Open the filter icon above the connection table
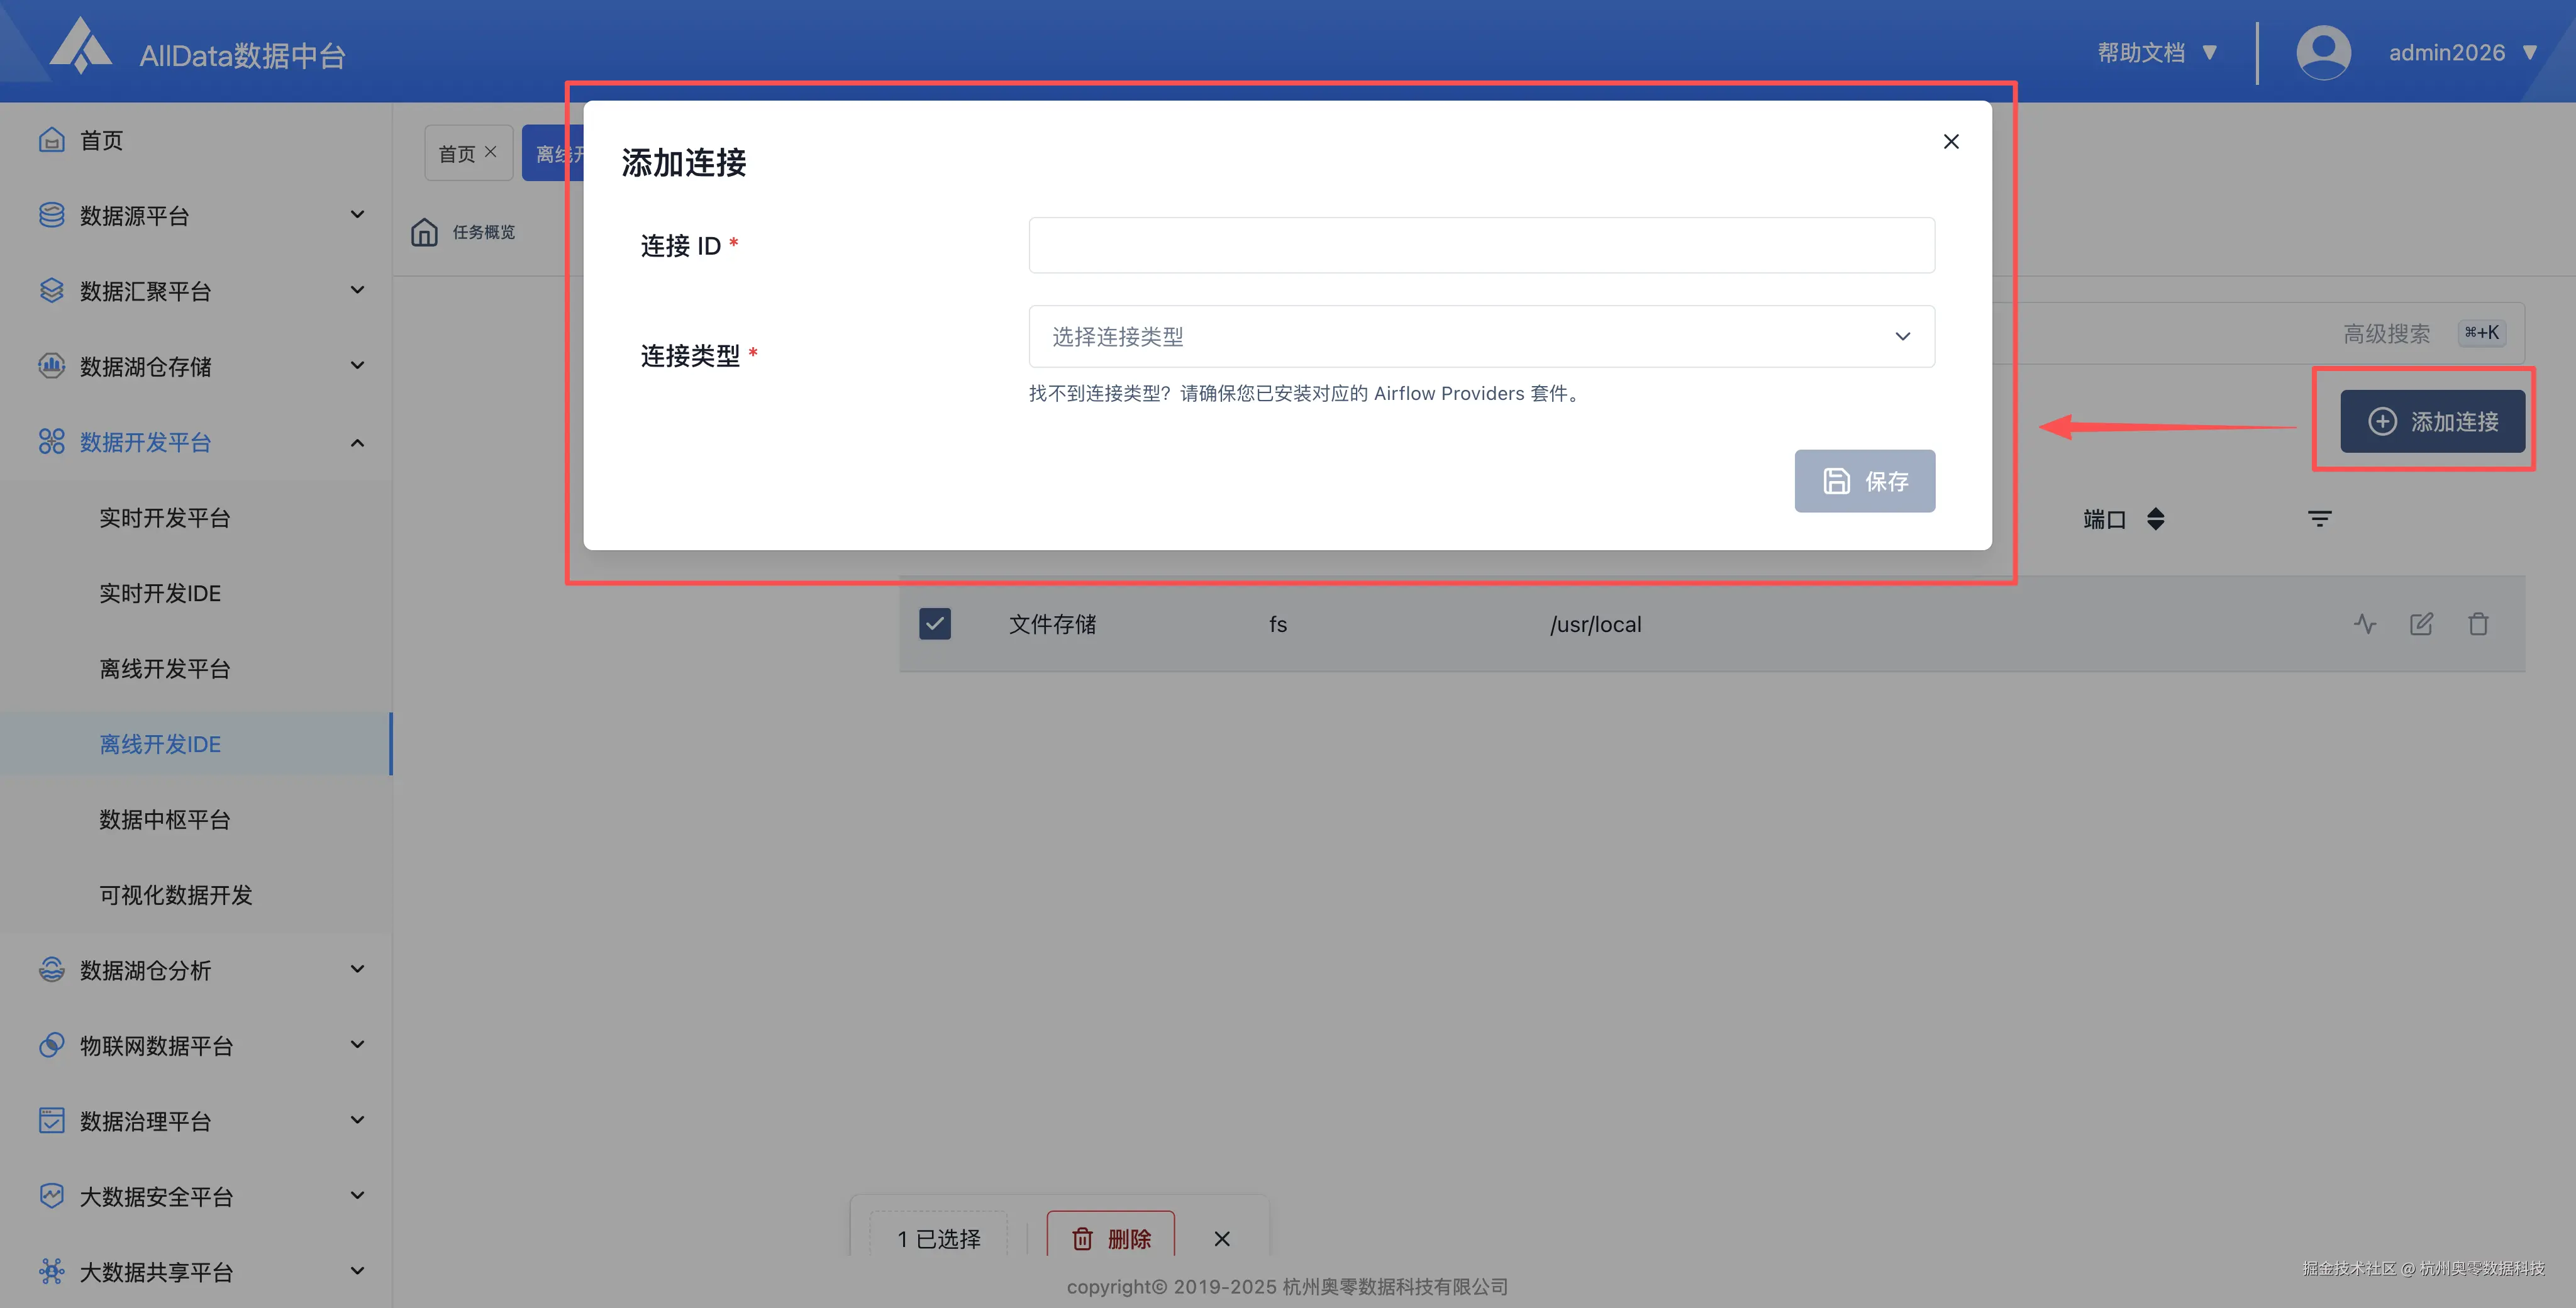This screenshot has width=2576, height=1308. click(x=2320, y=518)
